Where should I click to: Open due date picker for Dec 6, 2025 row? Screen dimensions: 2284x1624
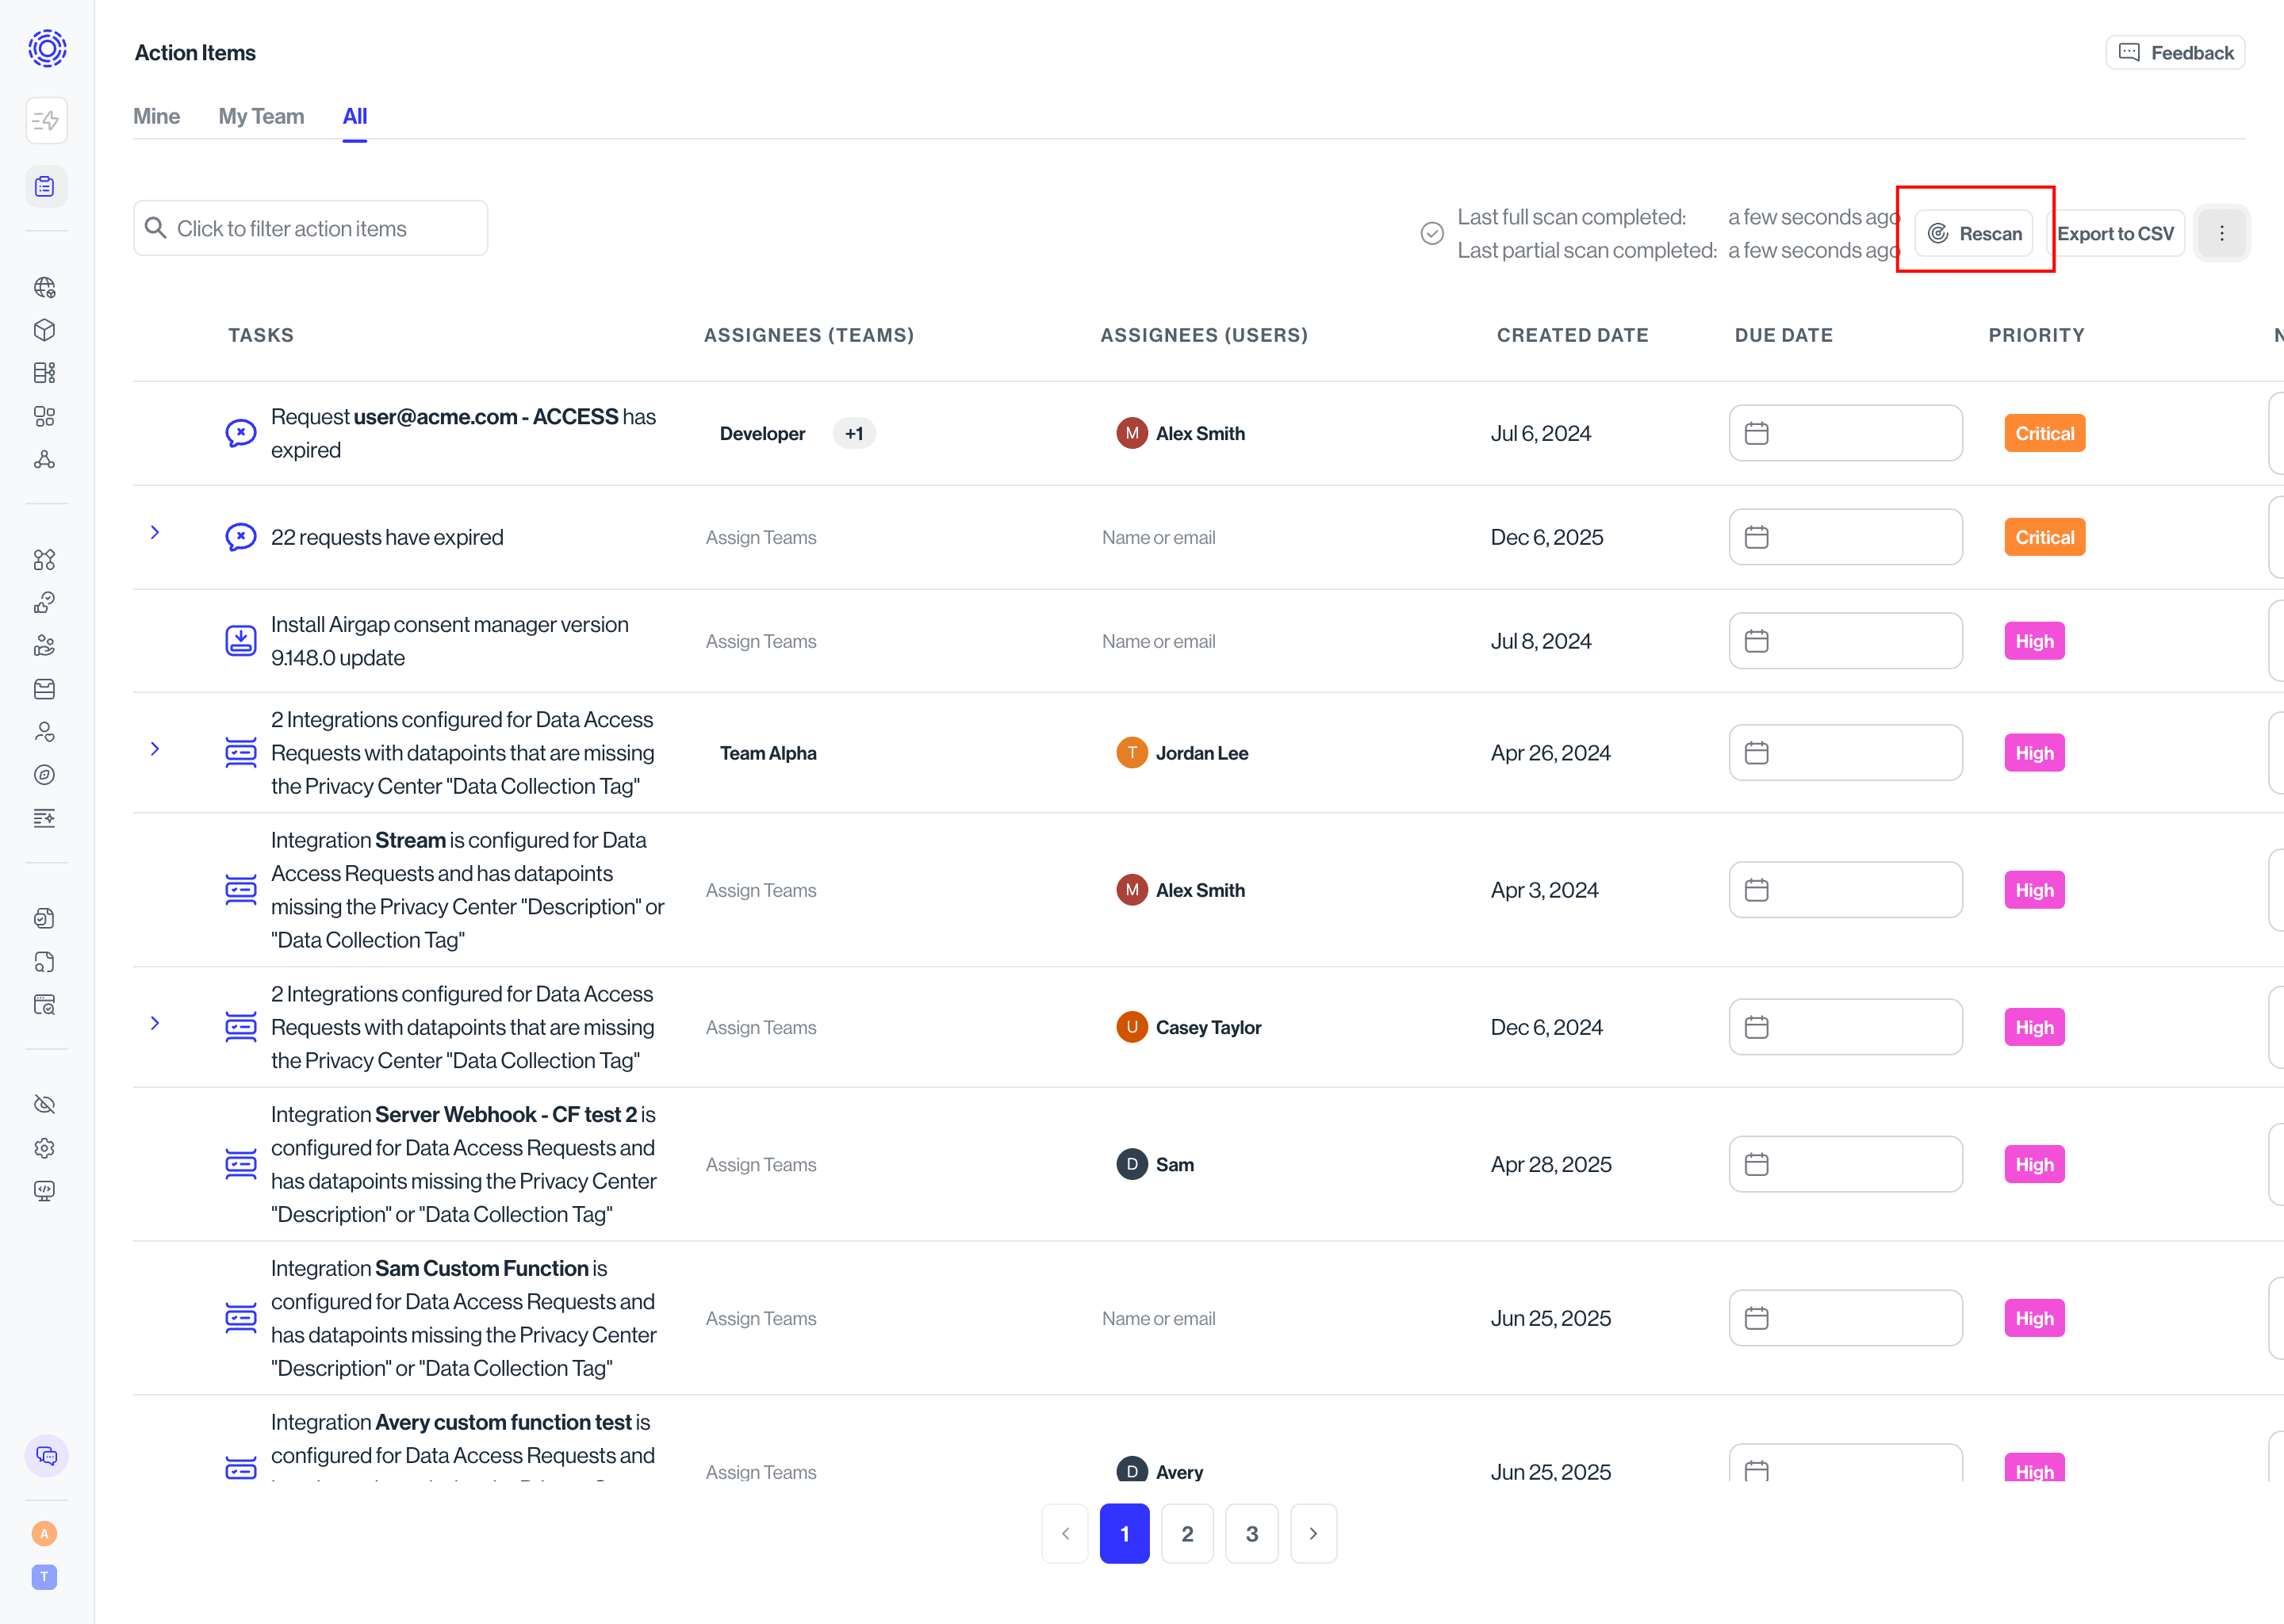pyautogui.click(x=1846, y=537)
